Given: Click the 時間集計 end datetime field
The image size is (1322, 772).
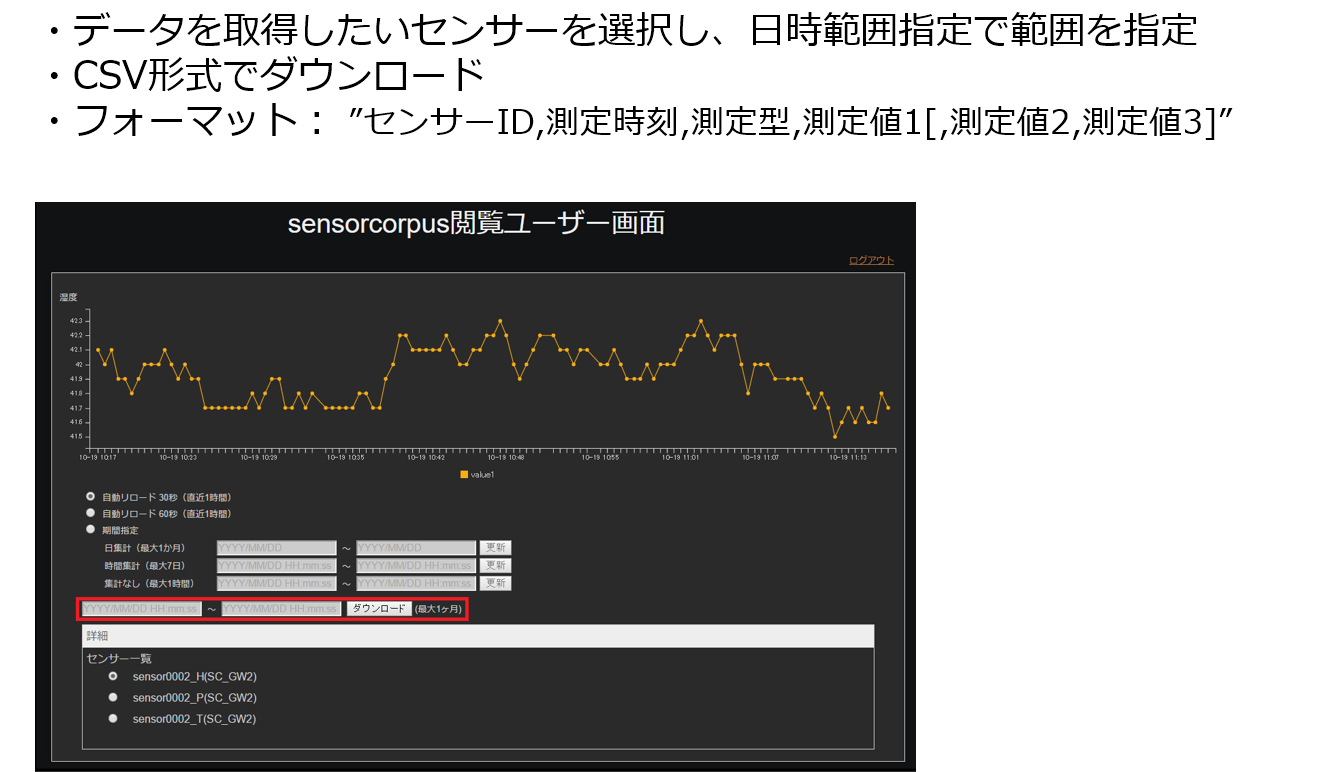Looking at the screenshot, I should click(x=416, y=565).
